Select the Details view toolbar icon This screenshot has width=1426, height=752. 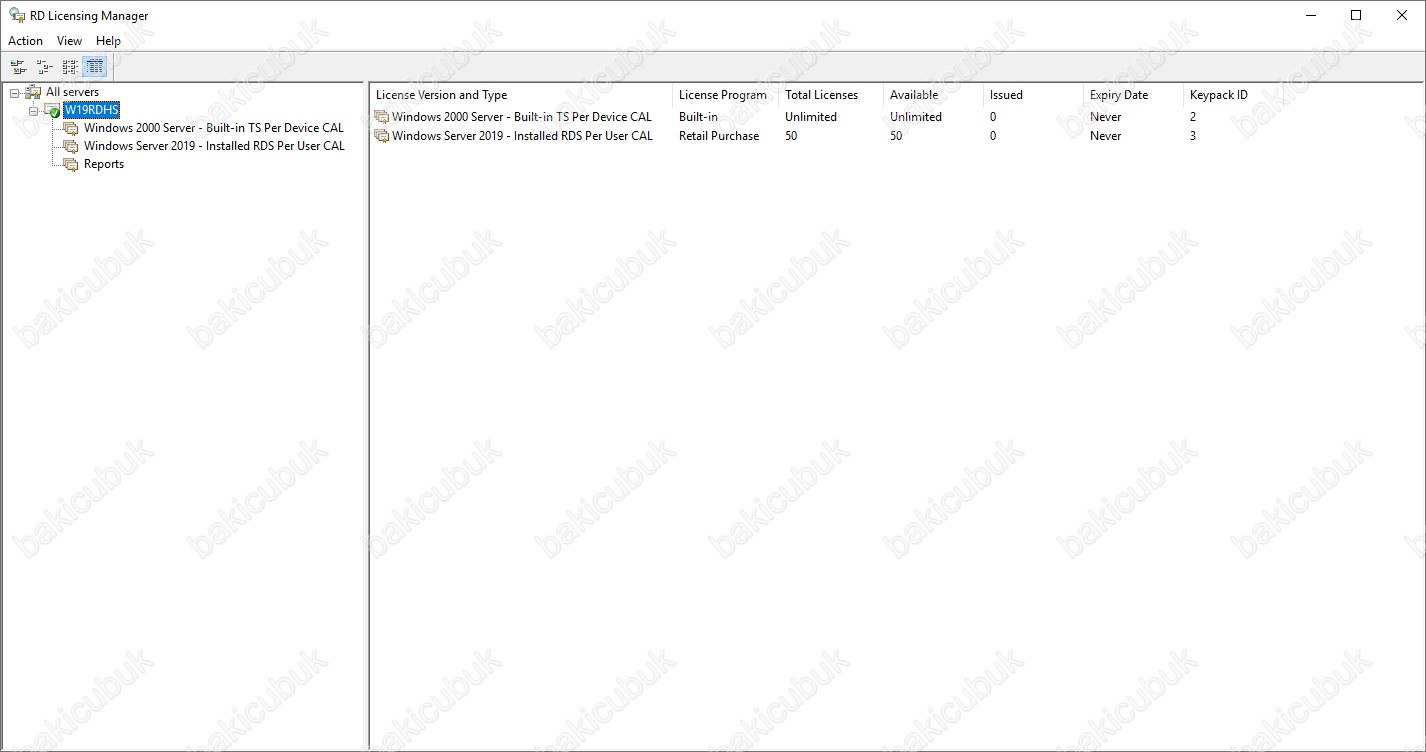(95, 67)
